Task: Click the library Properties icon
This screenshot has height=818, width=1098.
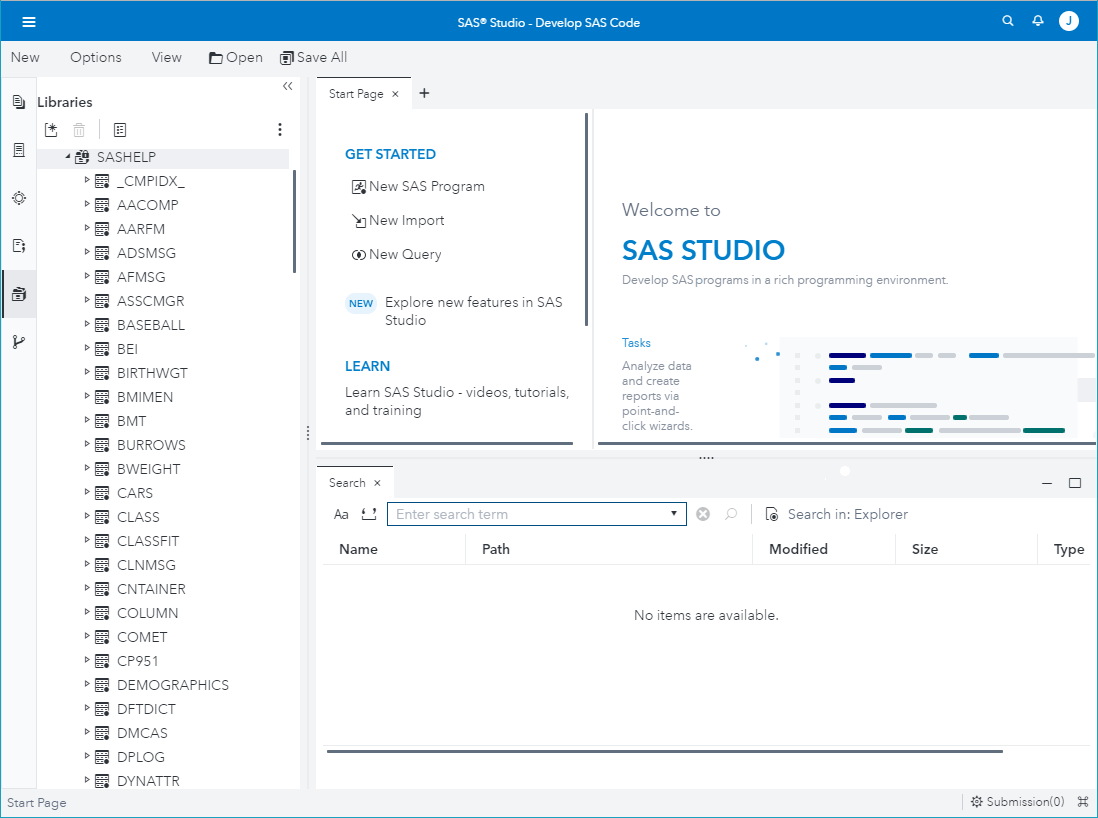Action: (x=120, y=130)
